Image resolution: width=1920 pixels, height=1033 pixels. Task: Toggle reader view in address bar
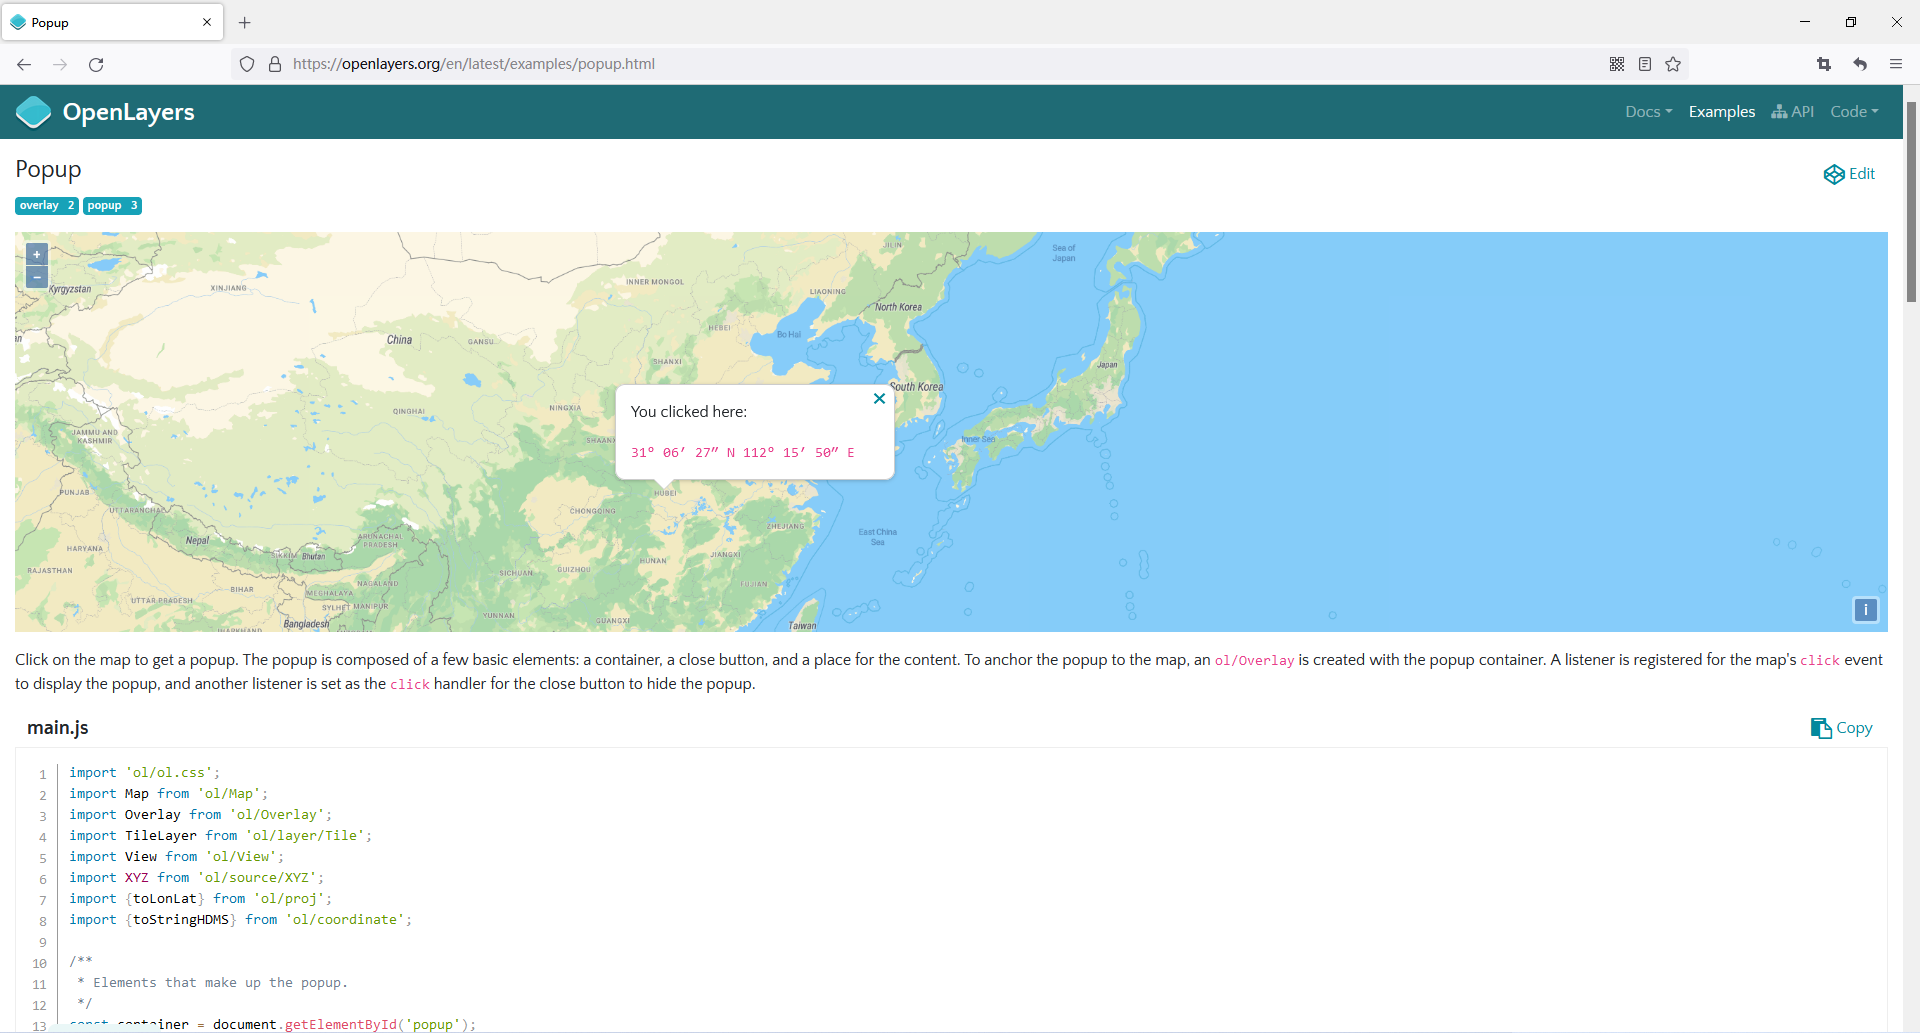[x=1645, y=64]
